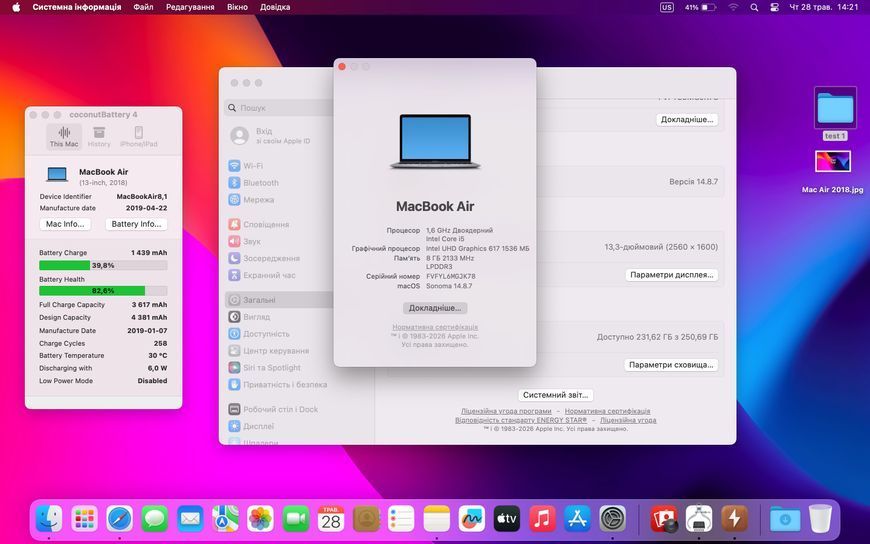Open Music app in the Dock
This screenshot has height=544, width=870.
click(x=542, y=519)
